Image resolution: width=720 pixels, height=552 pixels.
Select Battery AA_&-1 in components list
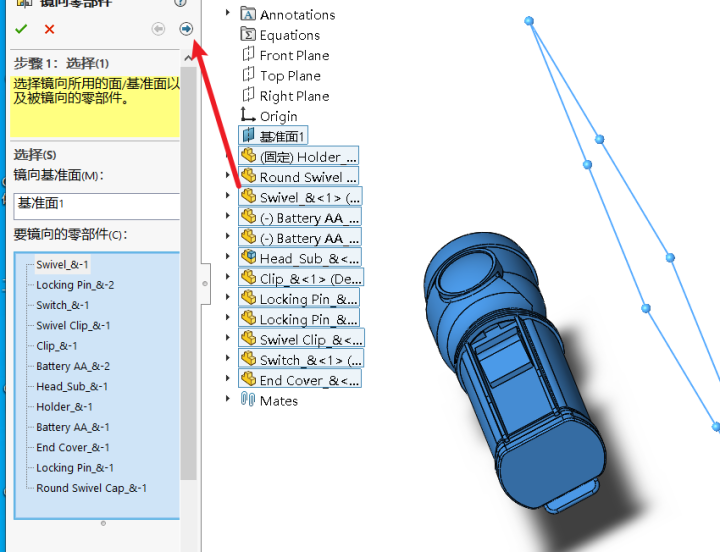point(73,427)
